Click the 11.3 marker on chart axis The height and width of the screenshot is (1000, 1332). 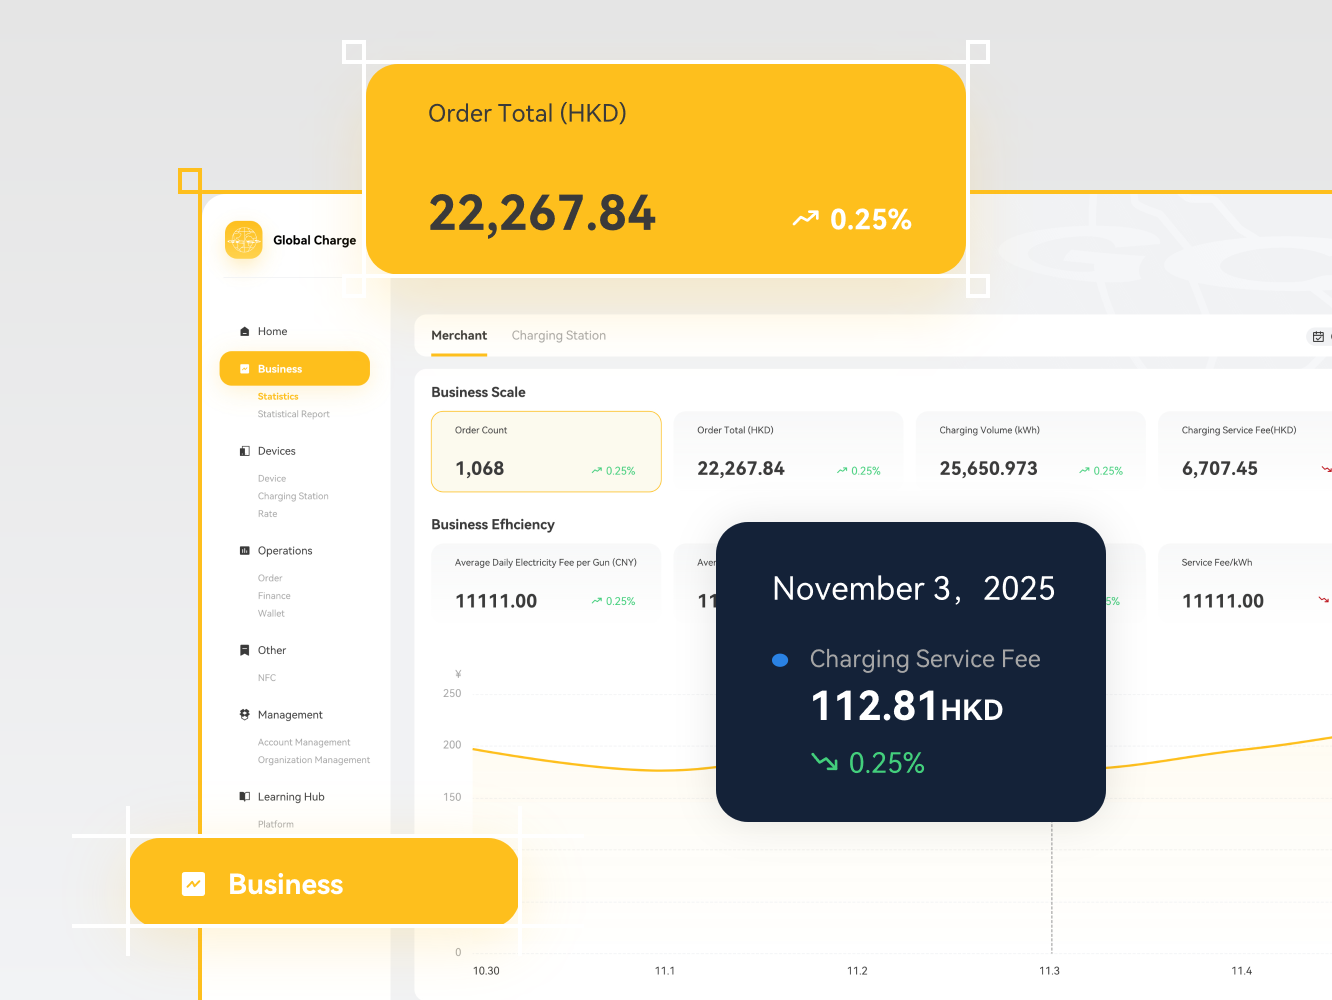(x=1049, y=971)
